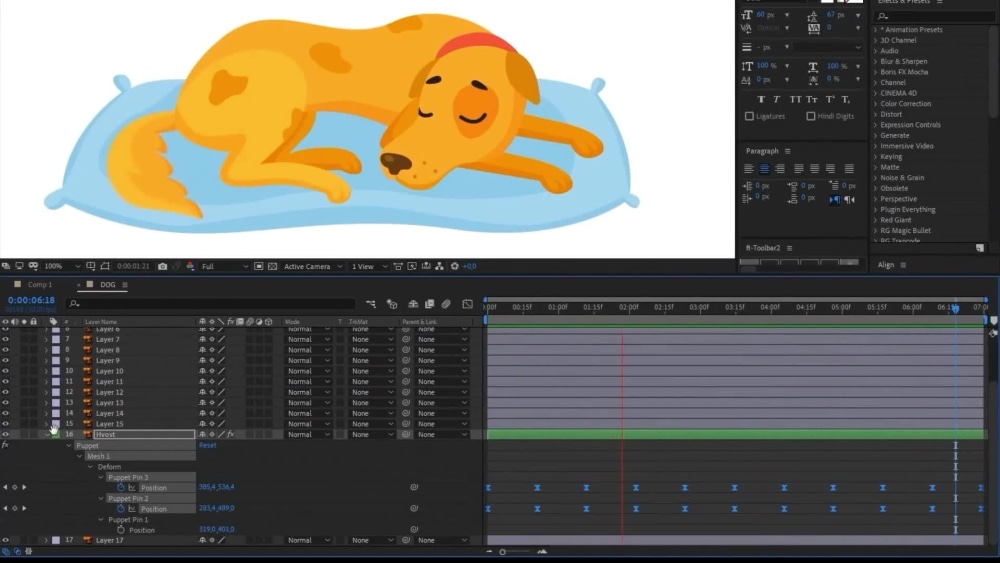Align paragraph text right
The height and width of the screenshot is (563, 1000).
coord(779,169)
